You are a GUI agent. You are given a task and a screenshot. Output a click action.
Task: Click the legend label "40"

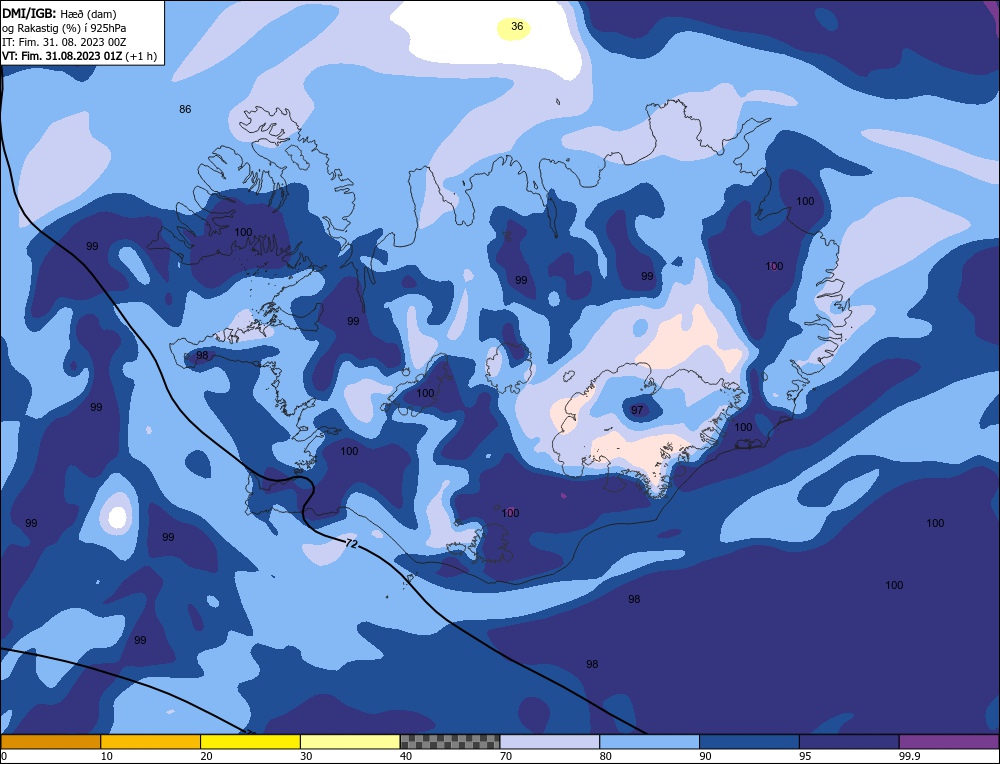click(406, 756)
